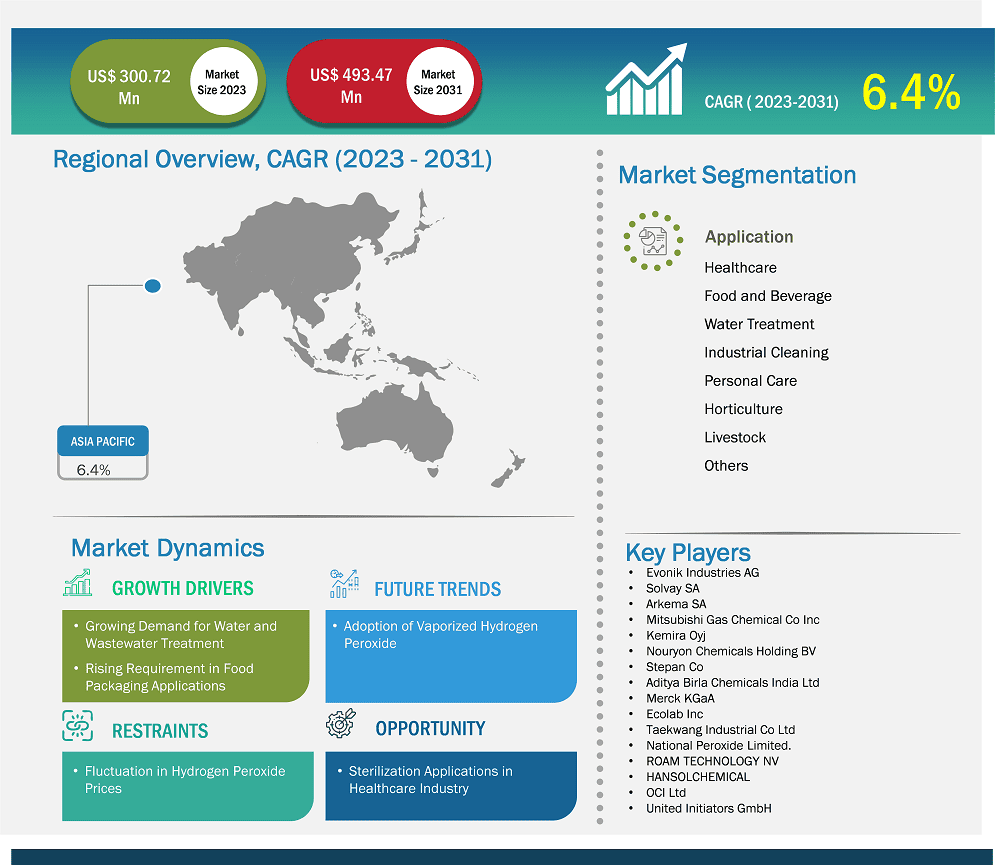Click the green Growth Drivers content box

click(x=187, y=655)
